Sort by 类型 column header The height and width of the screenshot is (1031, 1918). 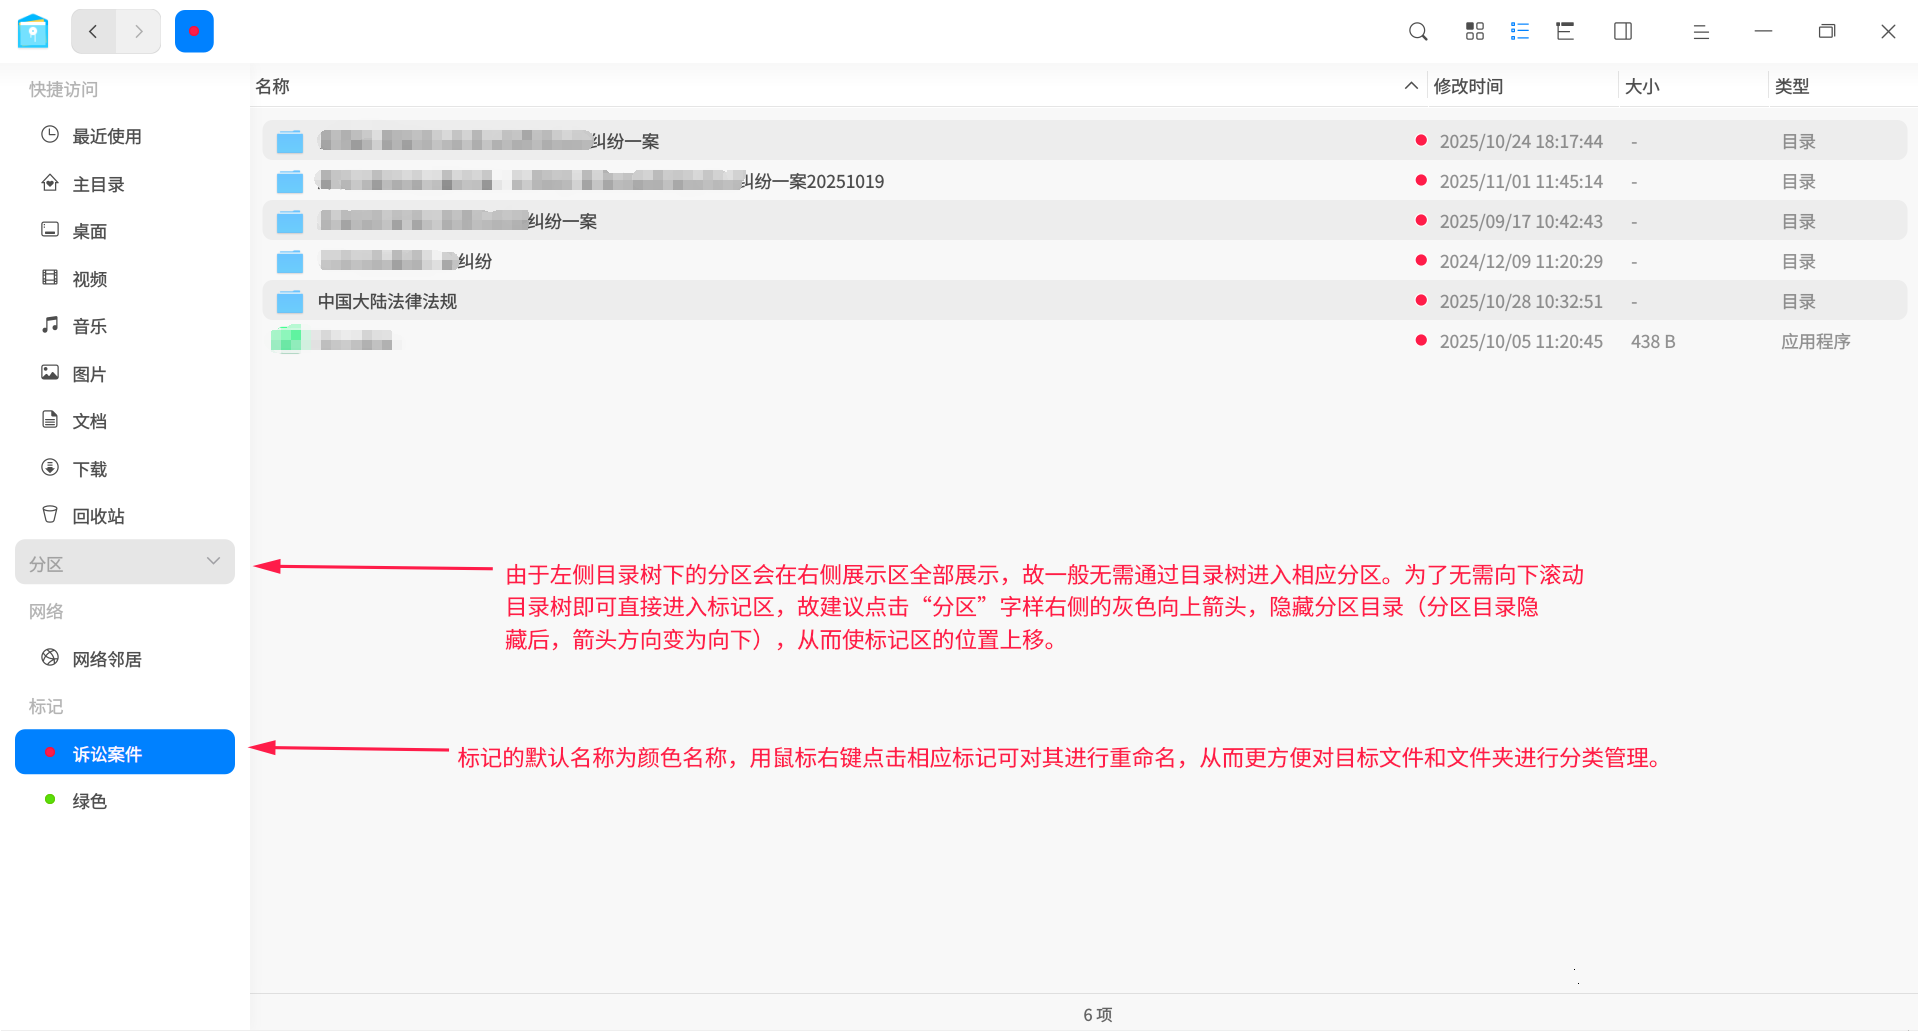[x=1792, y=86]
